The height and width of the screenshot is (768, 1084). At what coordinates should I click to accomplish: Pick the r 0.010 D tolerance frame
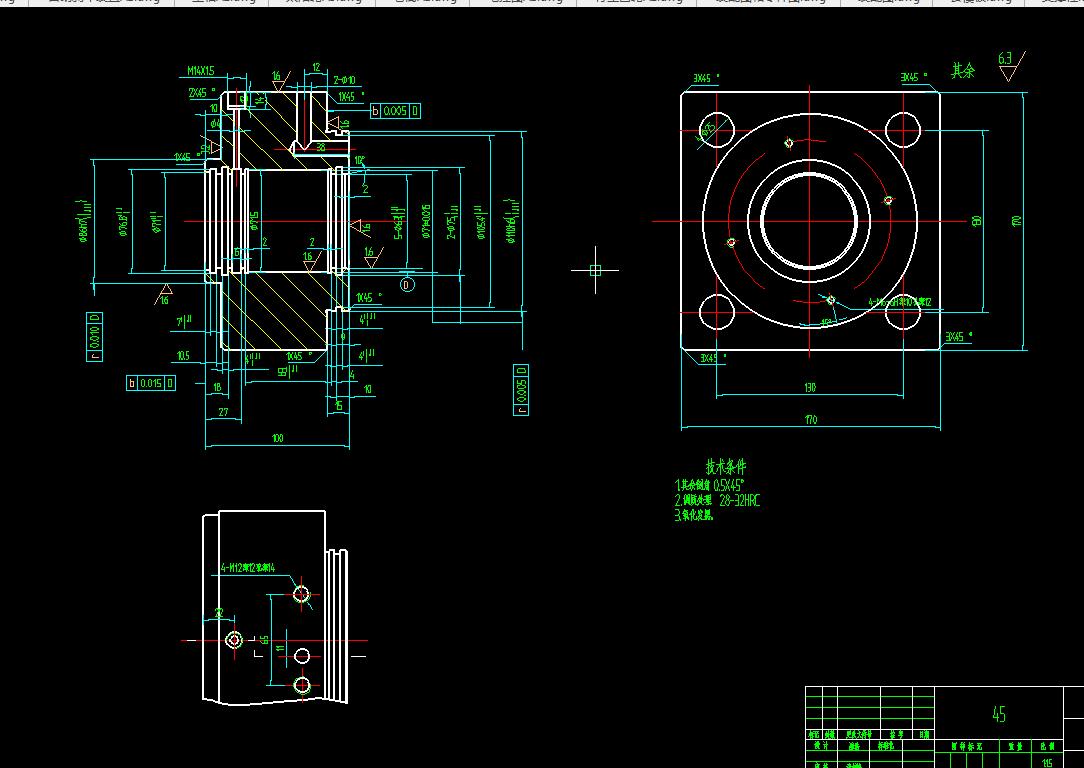pos(95,337)
